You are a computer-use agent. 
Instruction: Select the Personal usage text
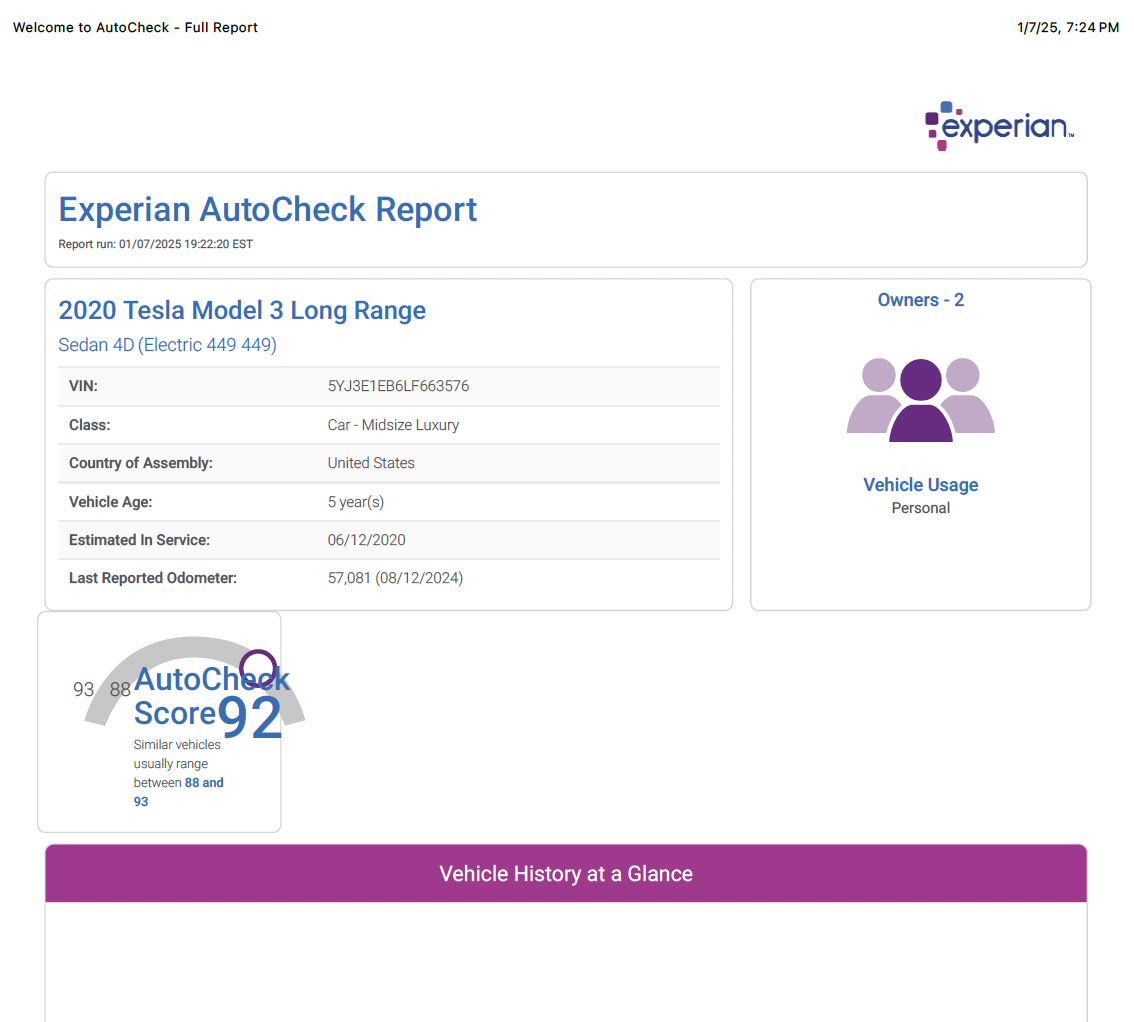921,508
